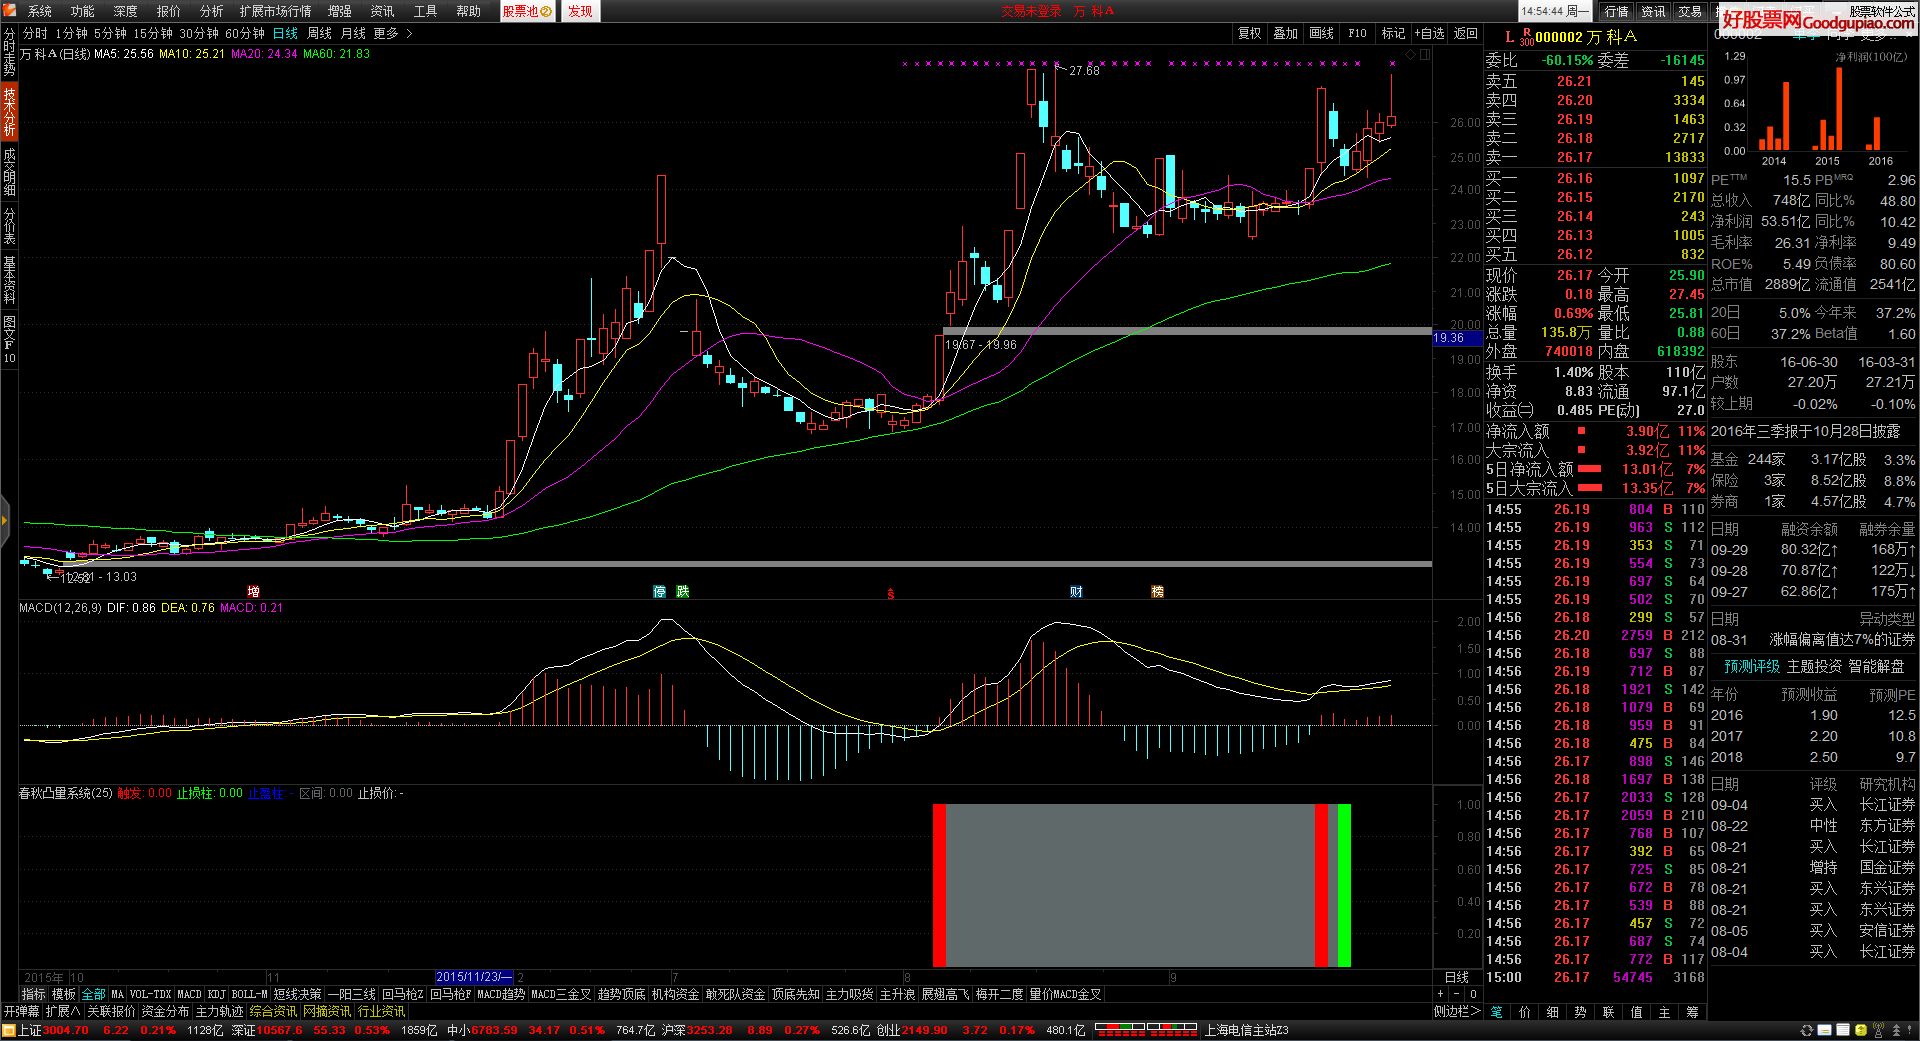
Task: Open the message note icon in the status bar
Action: tap(1824, 1030)
